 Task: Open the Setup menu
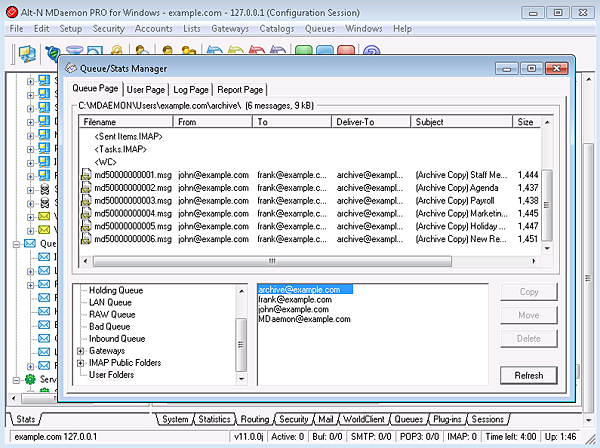coord(71,29)
